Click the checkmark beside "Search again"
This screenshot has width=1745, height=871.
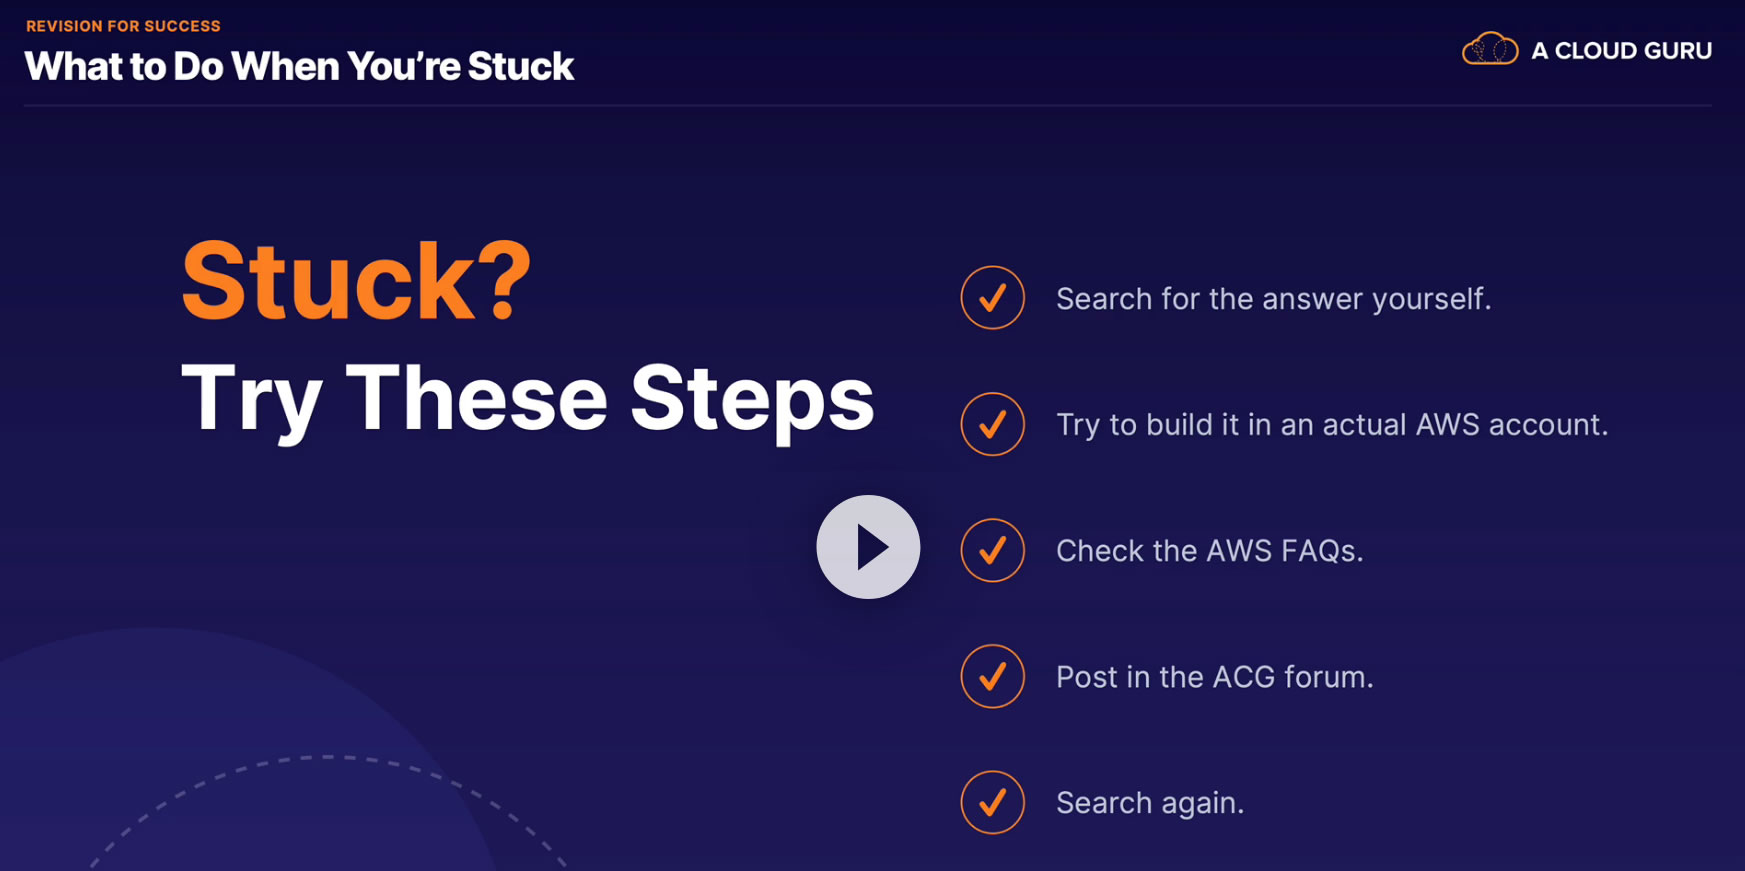(992, 802)
